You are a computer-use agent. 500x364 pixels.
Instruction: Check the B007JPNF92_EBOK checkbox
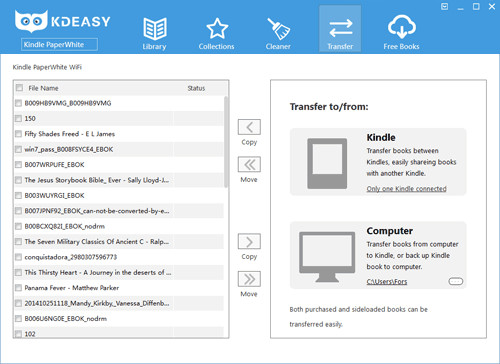18,211
